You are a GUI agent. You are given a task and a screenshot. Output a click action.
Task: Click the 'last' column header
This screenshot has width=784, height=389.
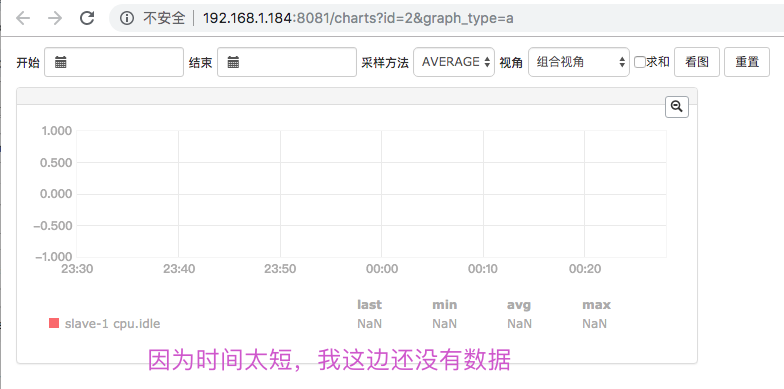[x=370, y=304]
